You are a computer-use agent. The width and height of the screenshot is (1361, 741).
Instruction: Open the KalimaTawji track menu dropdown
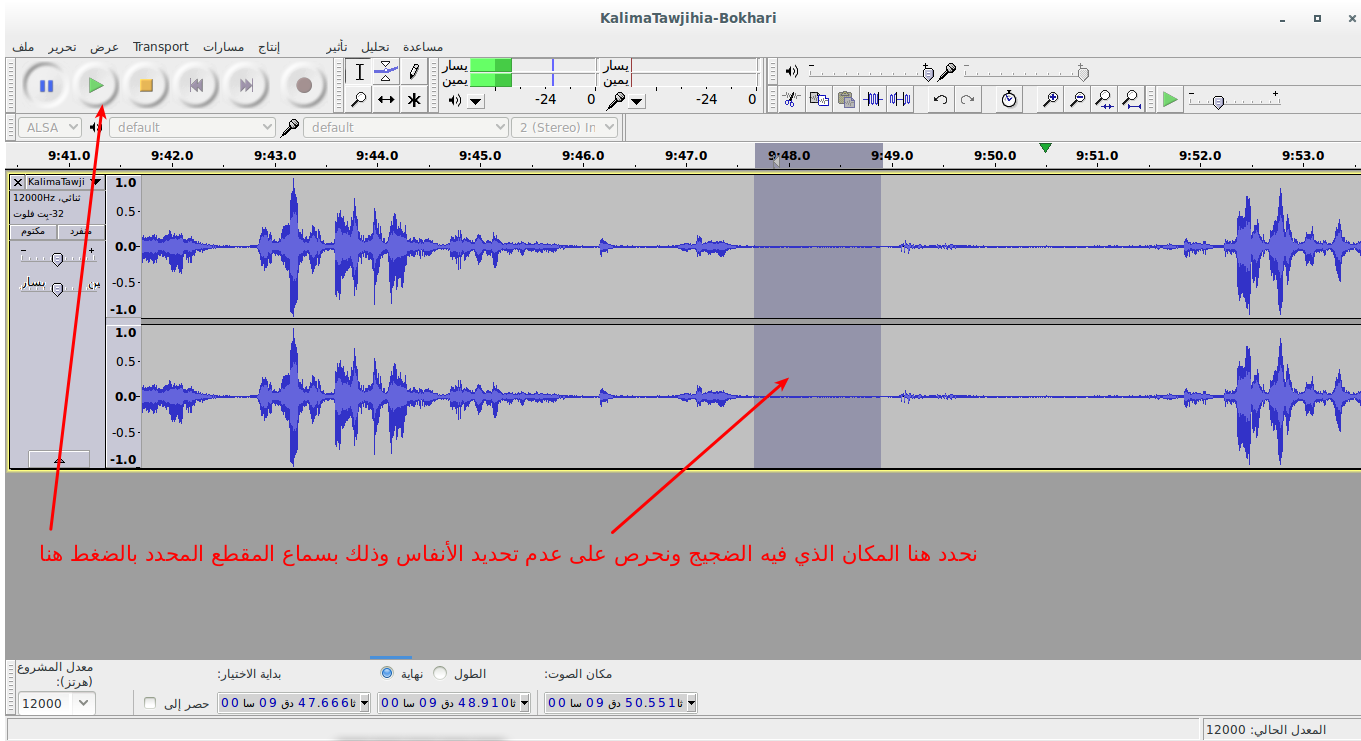coord(95,182)
